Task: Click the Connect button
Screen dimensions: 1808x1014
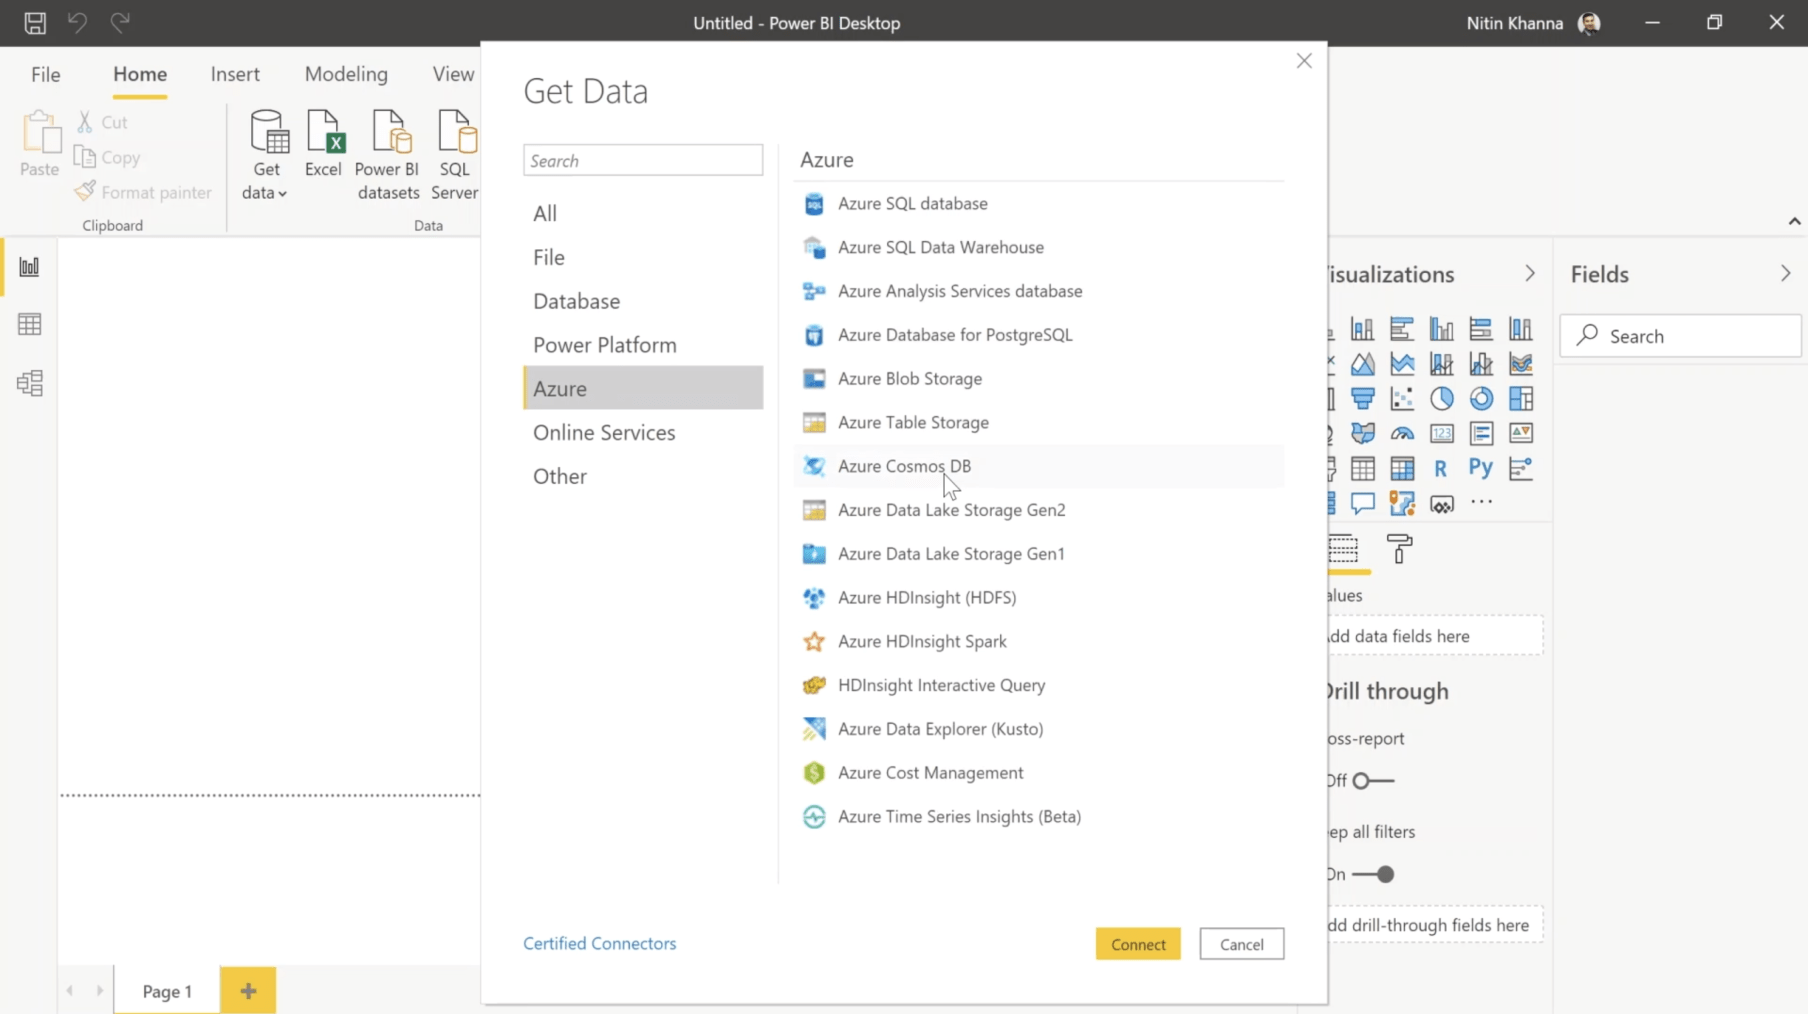Action: point(1138,944)
